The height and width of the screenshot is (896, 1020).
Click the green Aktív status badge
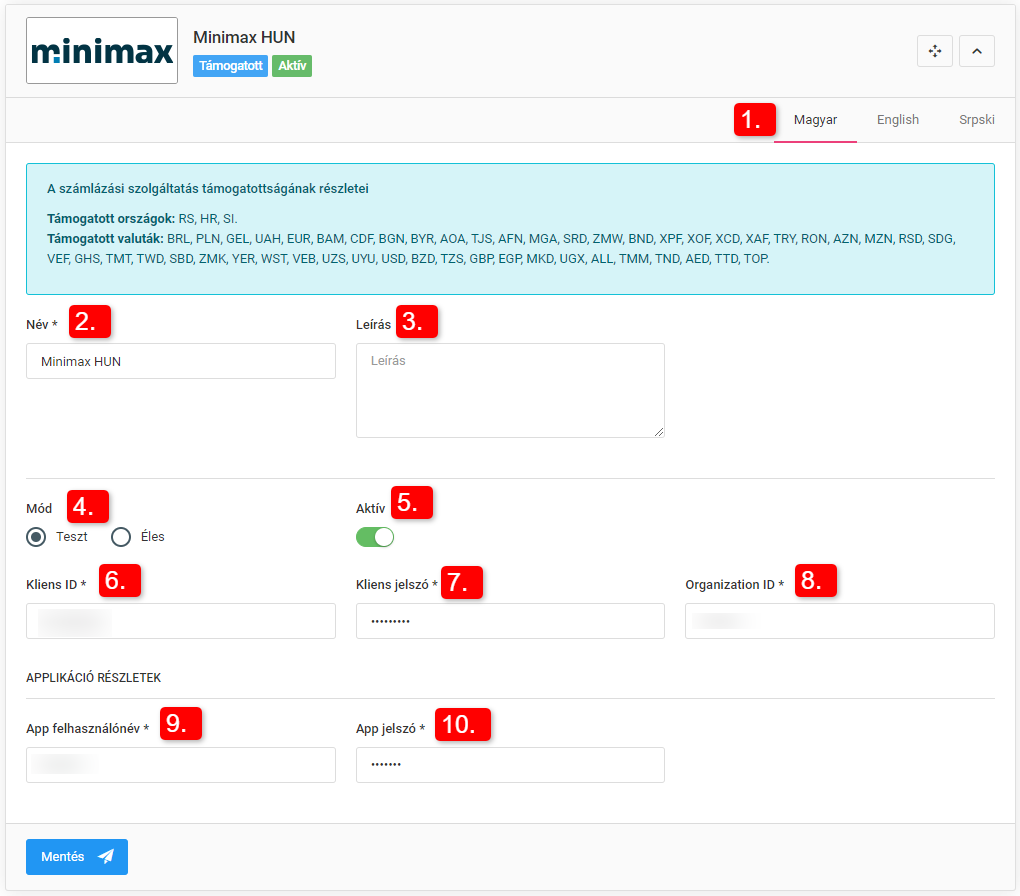(x=292, y=66)
